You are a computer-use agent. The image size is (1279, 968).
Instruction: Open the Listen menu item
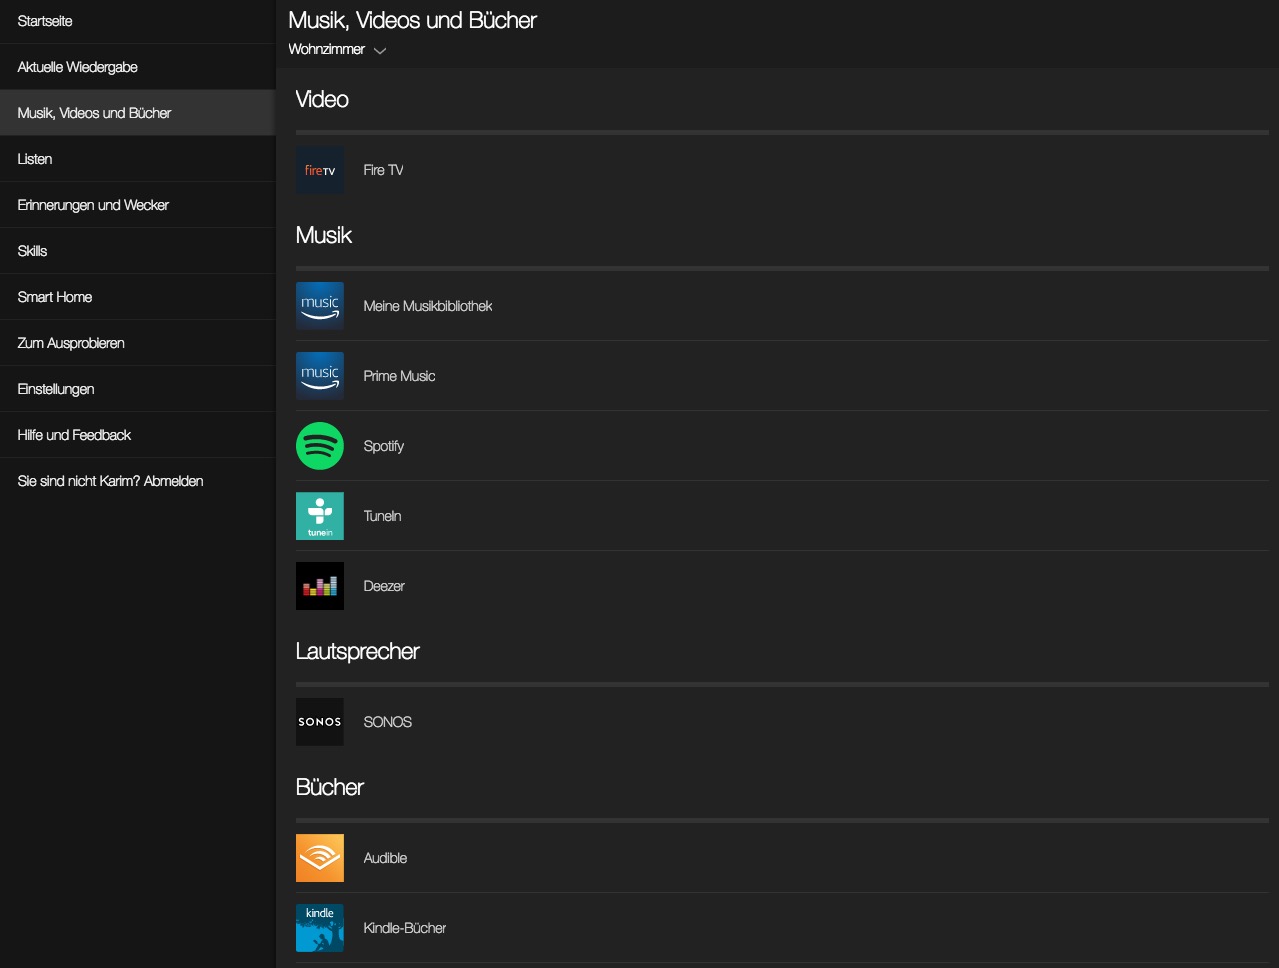35,159
